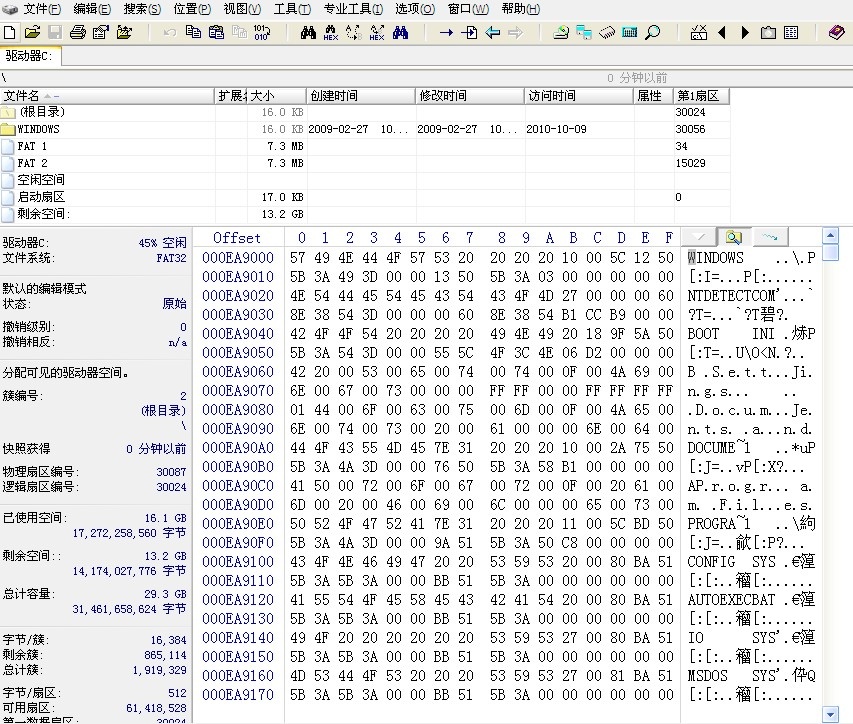Click the blue back arrow icon
Viewport: 853px width, 724px height.
tap(492, 33)
